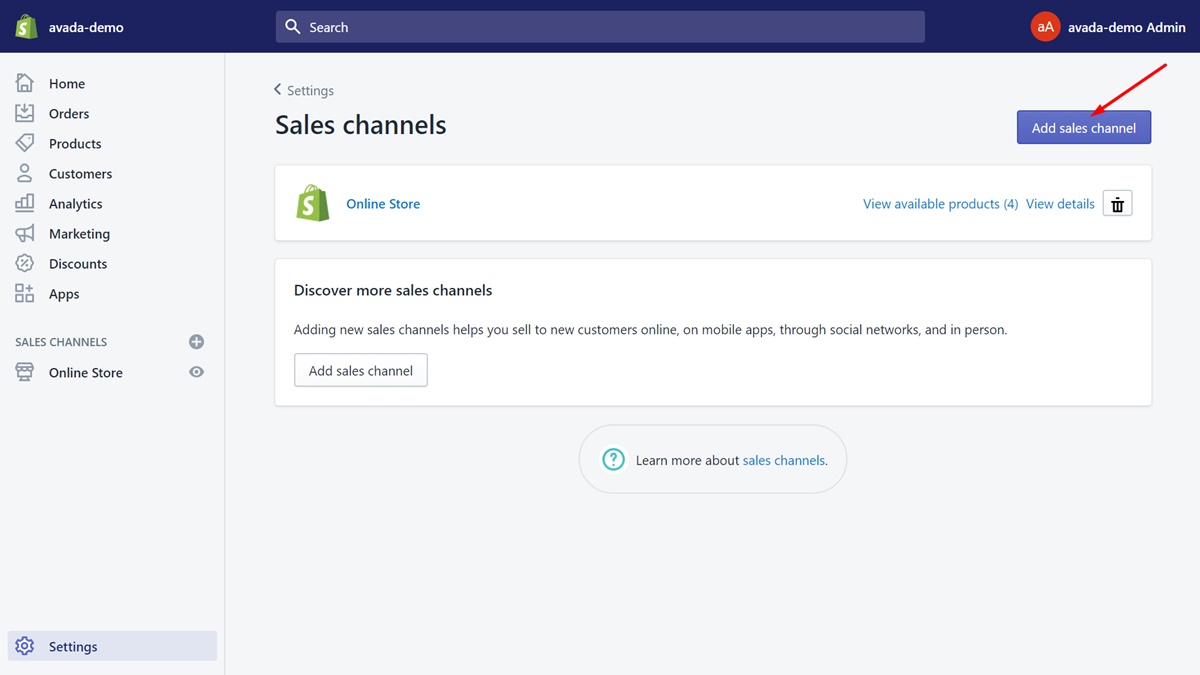Screen dimensions: 1200x675
Task: Select Online Store in the sidebar
Action: point(85,373)
